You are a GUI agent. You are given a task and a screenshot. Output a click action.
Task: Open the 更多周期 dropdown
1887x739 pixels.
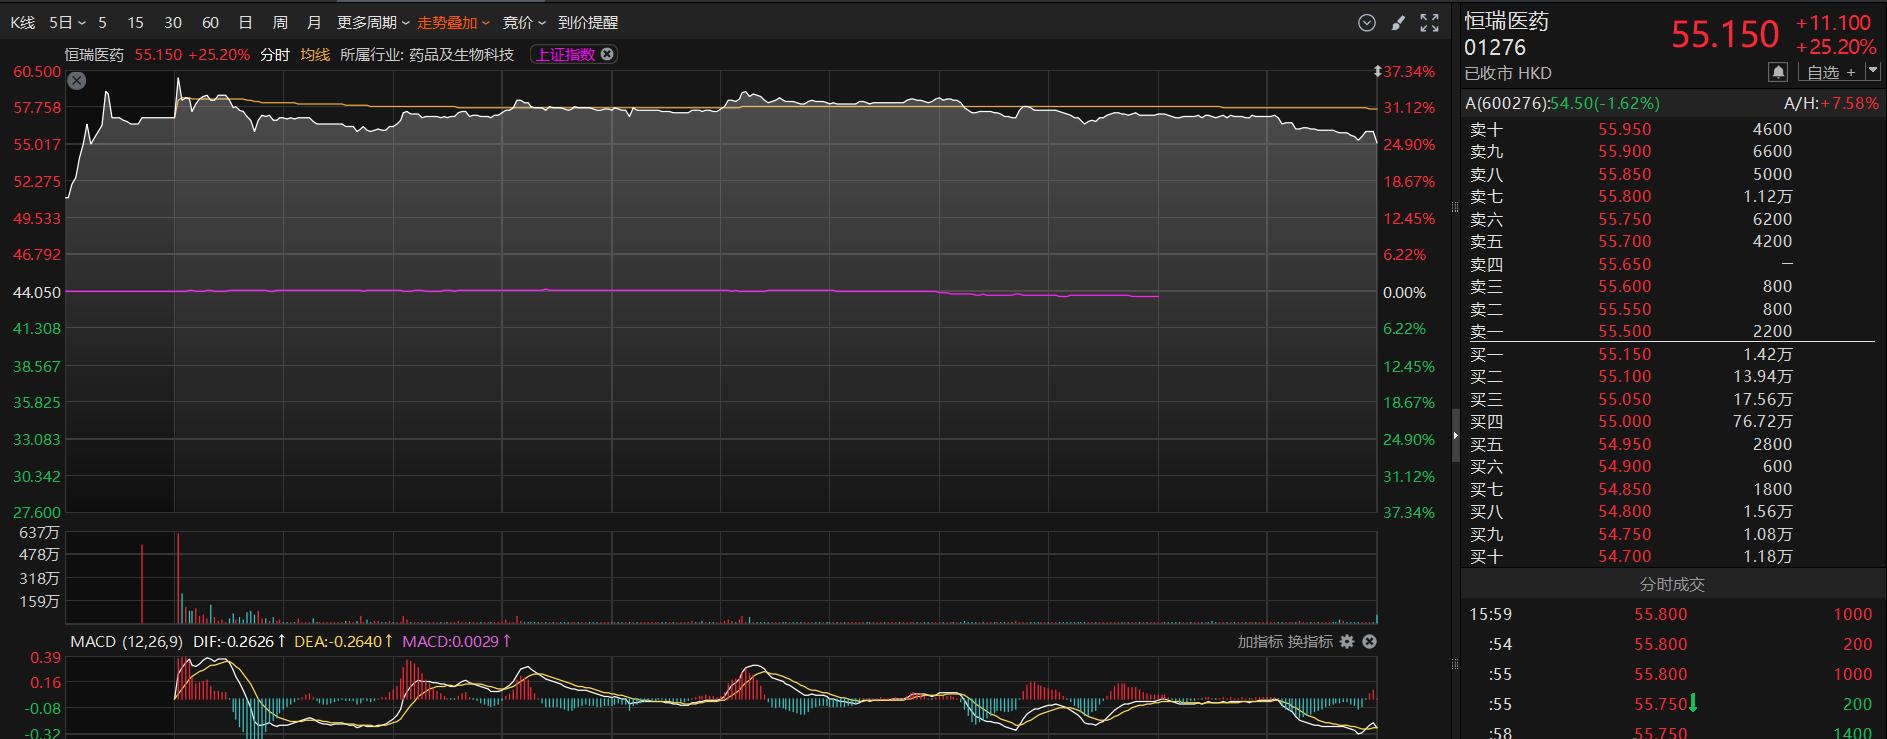[x=373, y=23]
